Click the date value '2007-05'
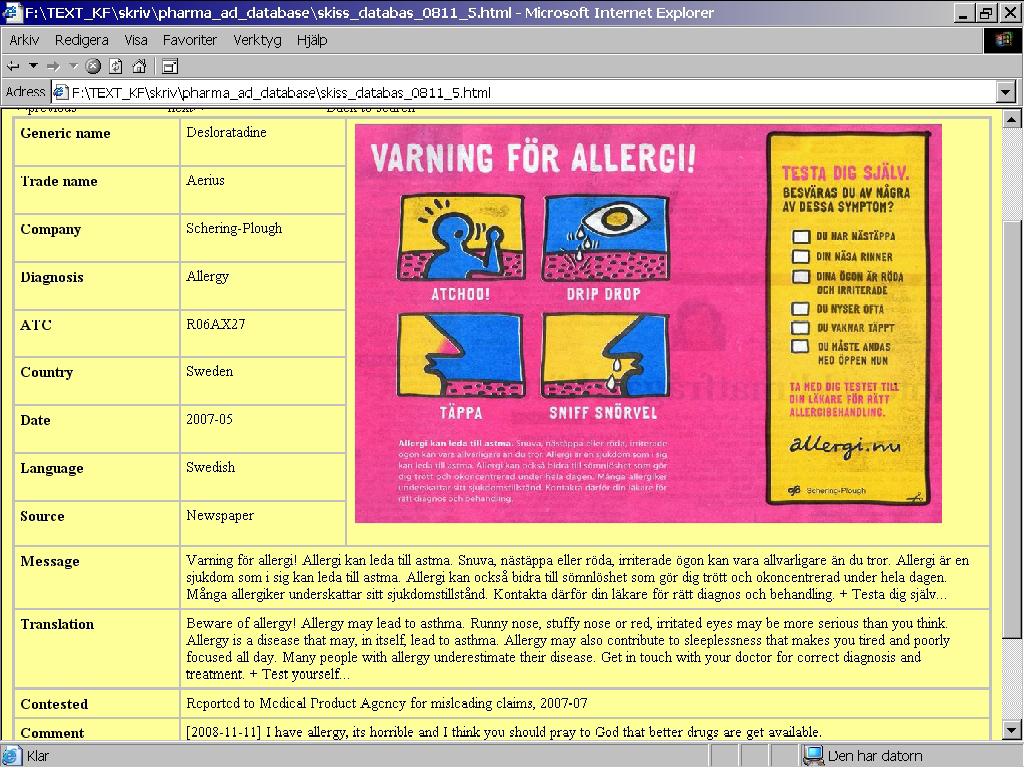 pyautogui.click(x=209, y=419)
